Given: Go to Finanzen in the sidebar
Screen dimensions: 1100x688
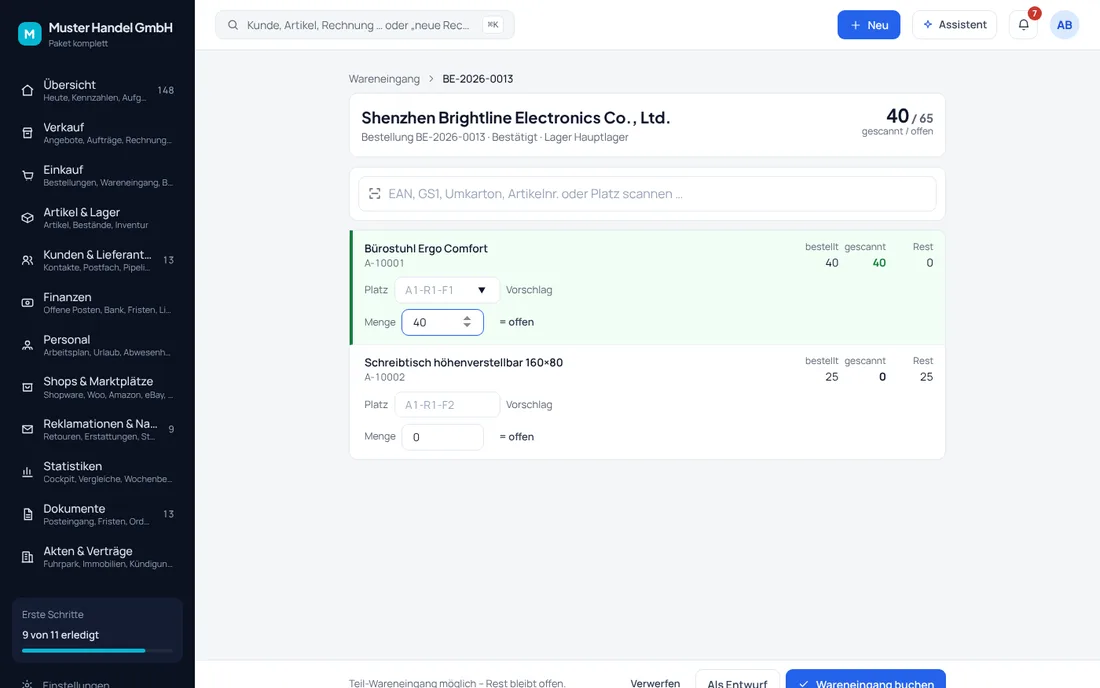Looking at the screenshot, I should pyautogui.click(x=98, y=302).
